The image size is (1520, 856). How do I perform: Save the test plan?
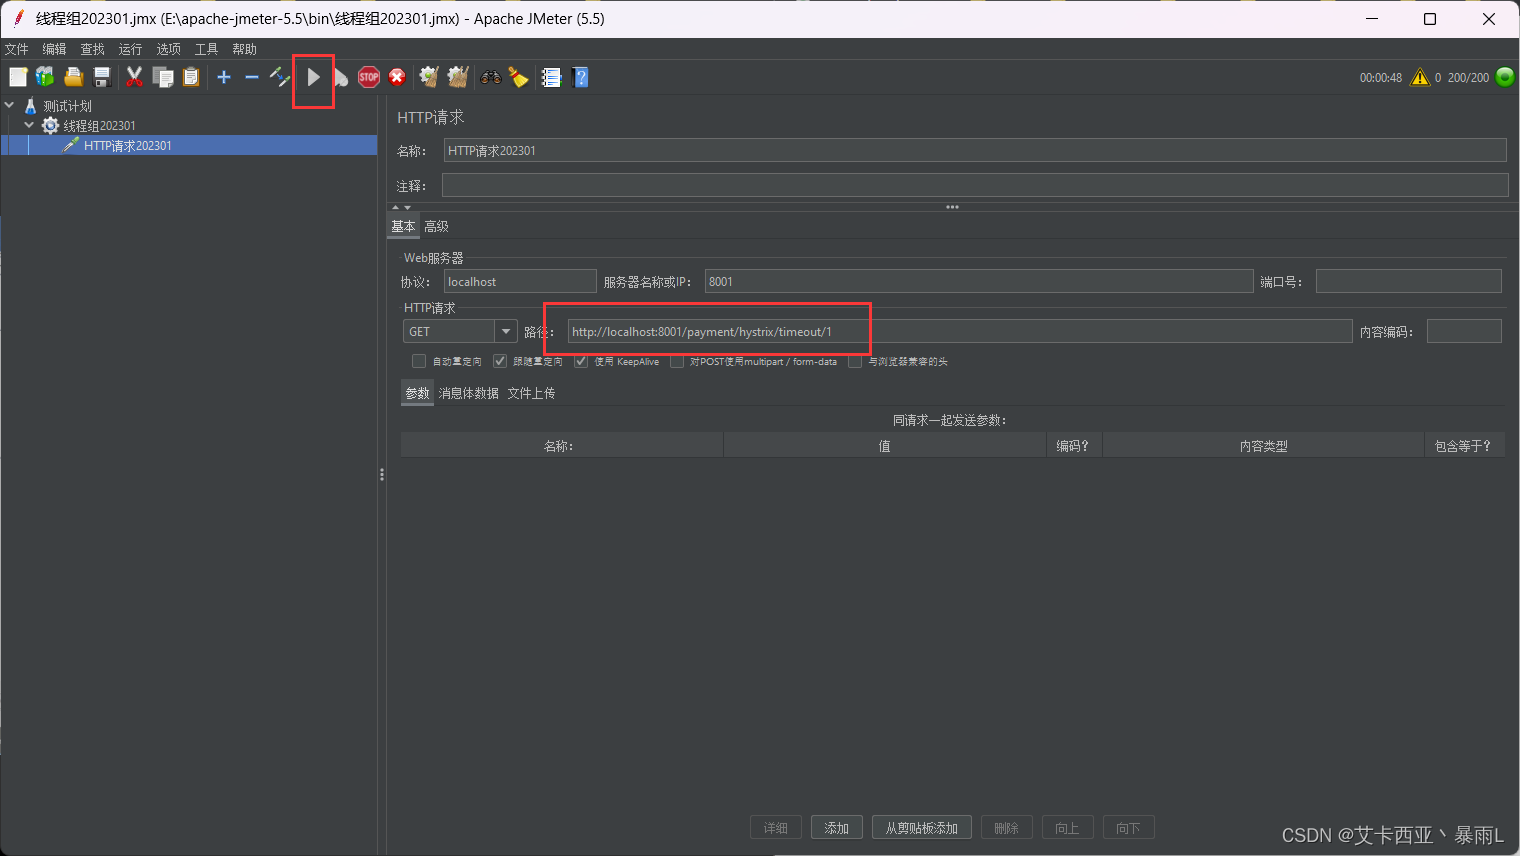point(101,77)
